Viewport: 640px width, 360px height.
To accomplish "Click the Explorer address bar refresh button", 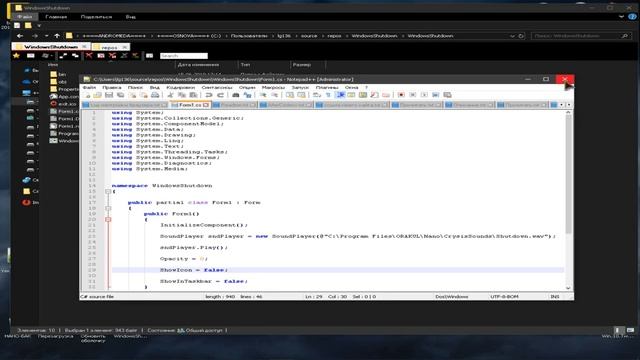I will click(521, 36).
